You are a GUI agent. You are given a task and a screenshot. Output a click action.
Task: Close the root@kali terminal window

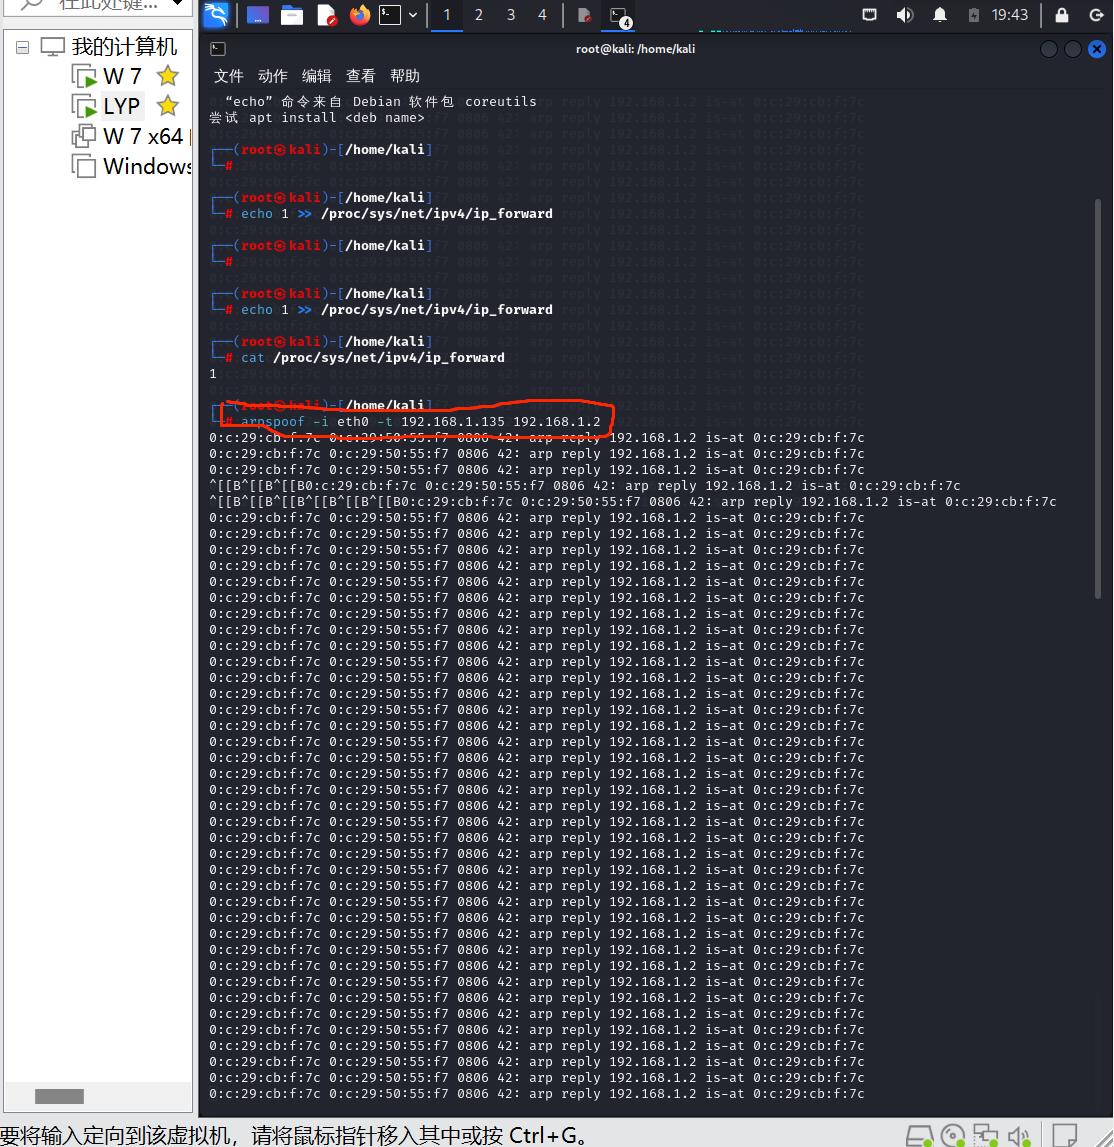(x=1096, y=49)
